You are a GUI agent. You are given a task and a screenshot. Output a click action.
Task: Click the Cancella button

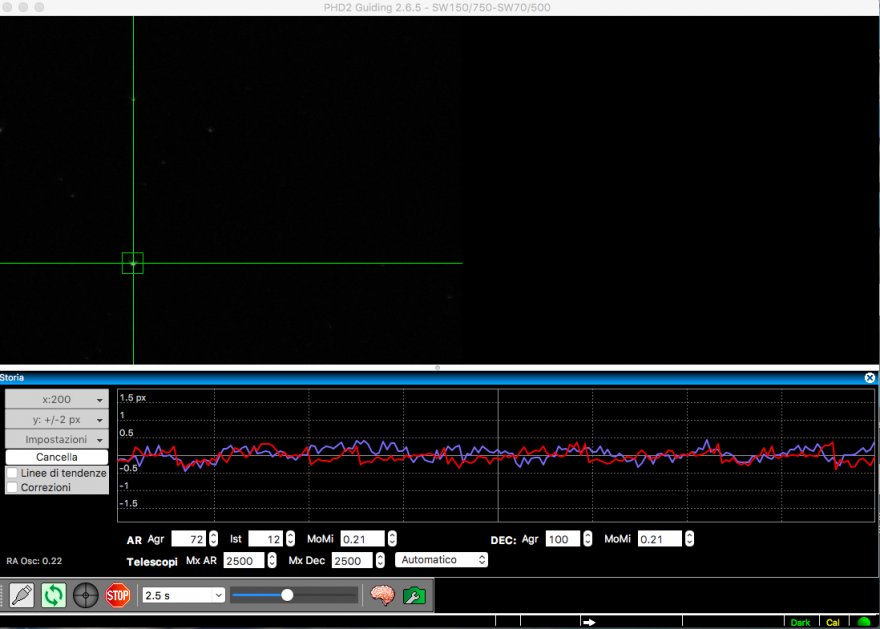pyautogui.click(x=57, y=457)
